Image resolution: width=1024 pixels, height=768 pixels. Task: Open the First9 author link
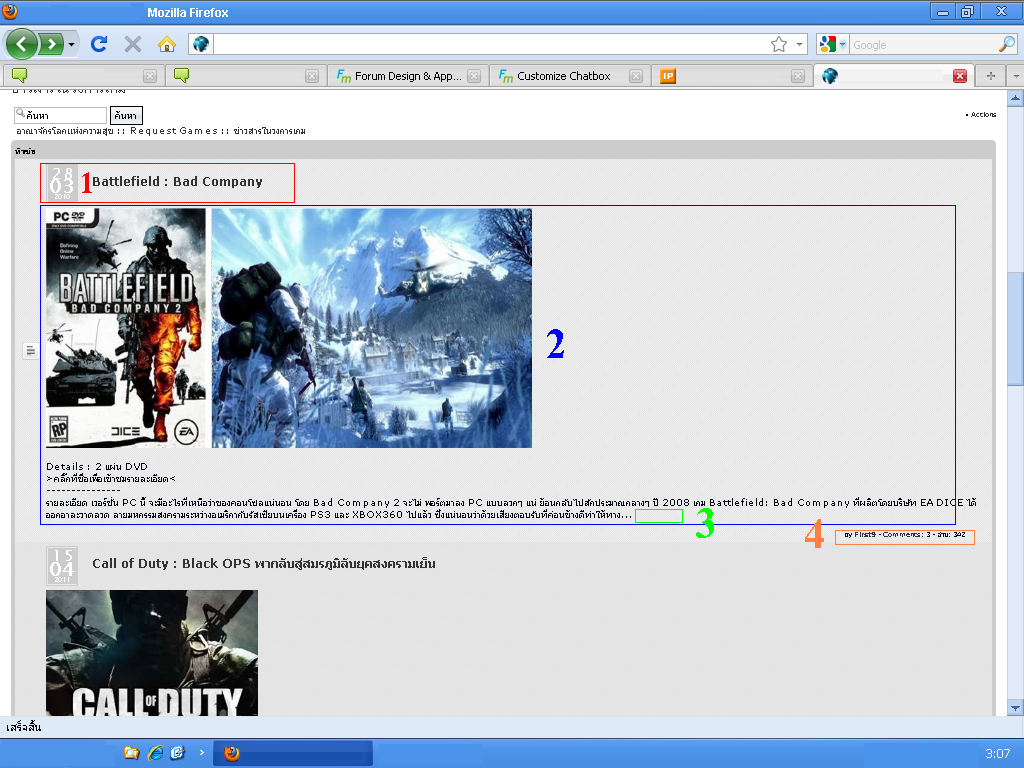(x=865, y=535)
